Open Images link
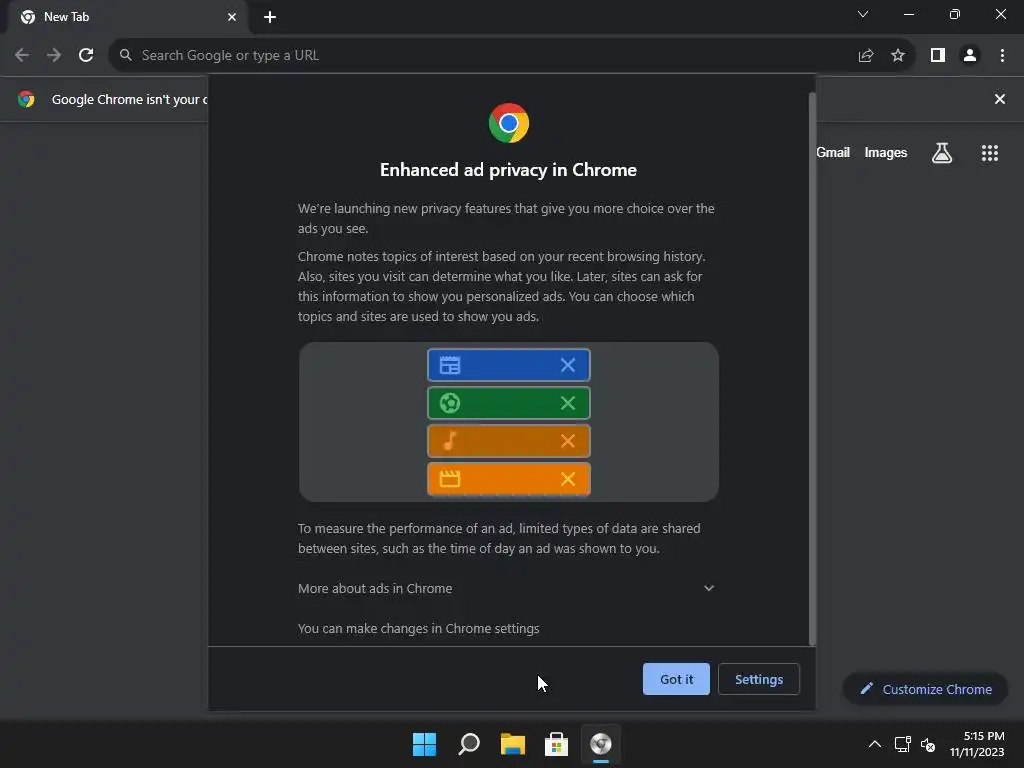This screenshot has width=1024, height=768. coord(886,152)
